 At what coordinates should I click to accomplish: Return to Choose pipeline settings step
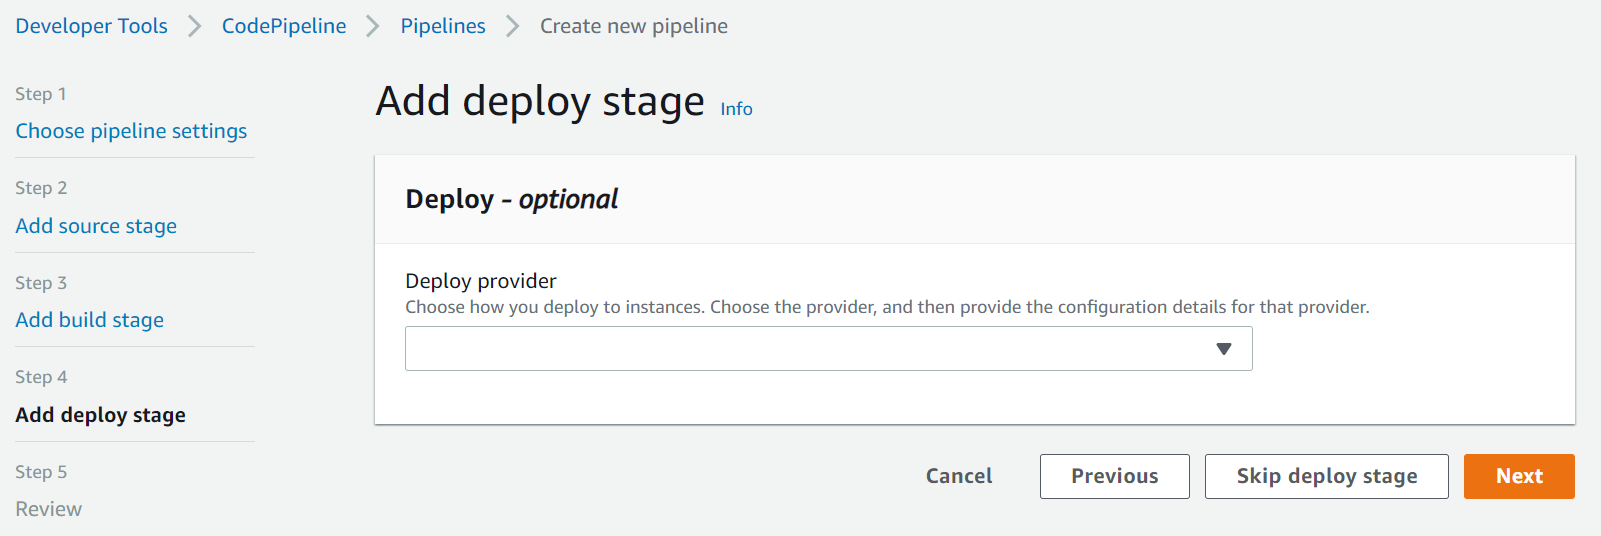click(131, 131)
